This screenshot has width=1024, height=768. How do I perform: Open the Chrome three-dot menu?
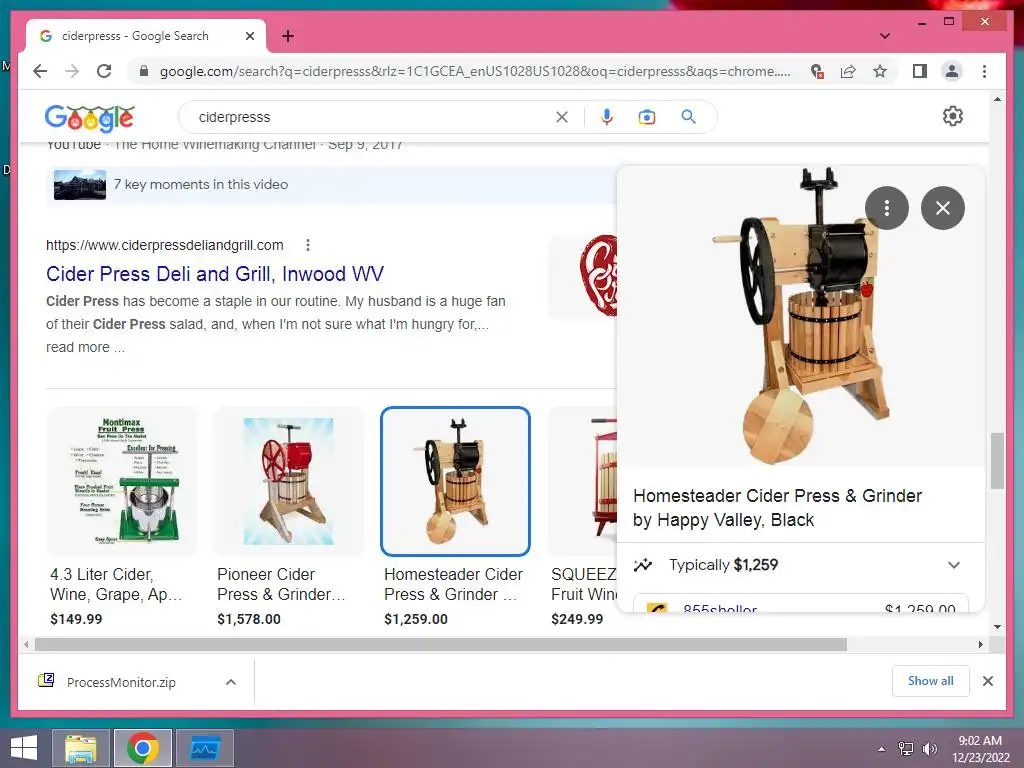(x=984, y=71)
